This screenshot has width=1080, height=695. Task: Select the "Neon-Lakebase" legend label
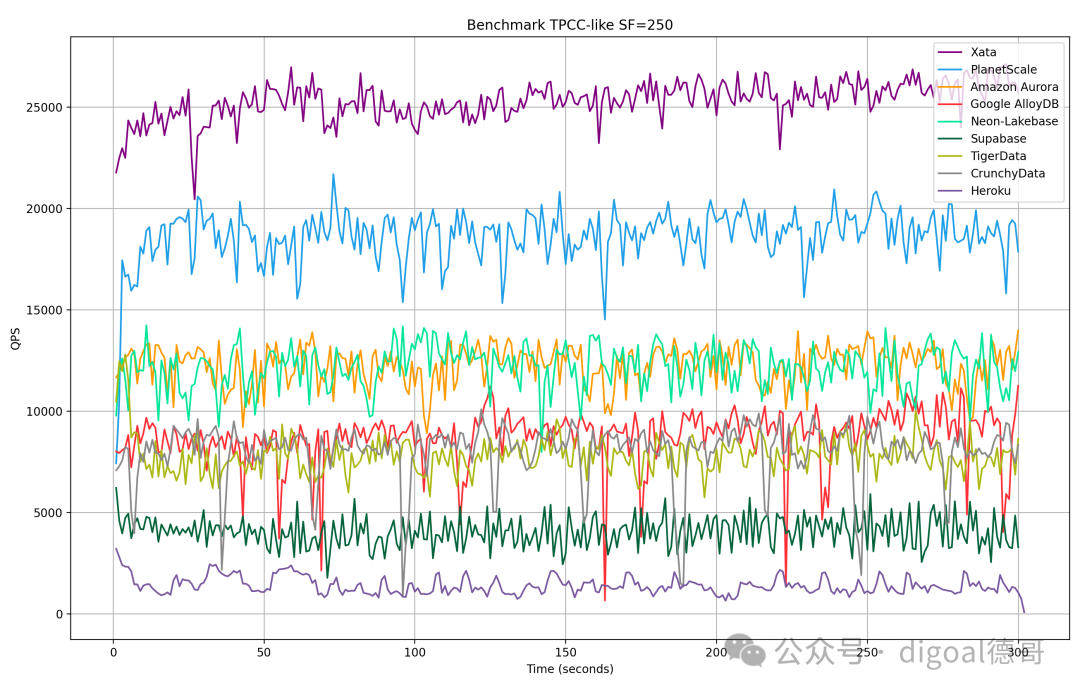pyautogui.click(x=1014, y=121)
